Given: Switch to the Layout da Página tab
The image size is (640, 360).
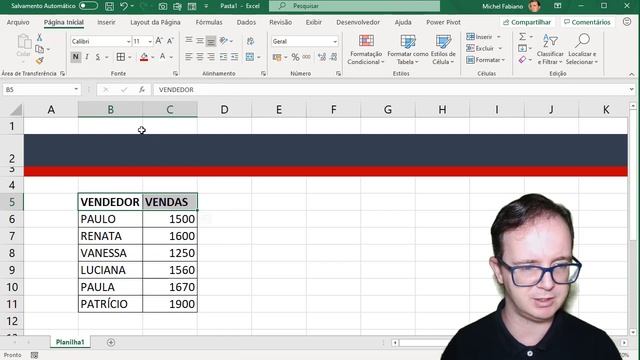Looking at the screenshot, I should pos(155,22).
